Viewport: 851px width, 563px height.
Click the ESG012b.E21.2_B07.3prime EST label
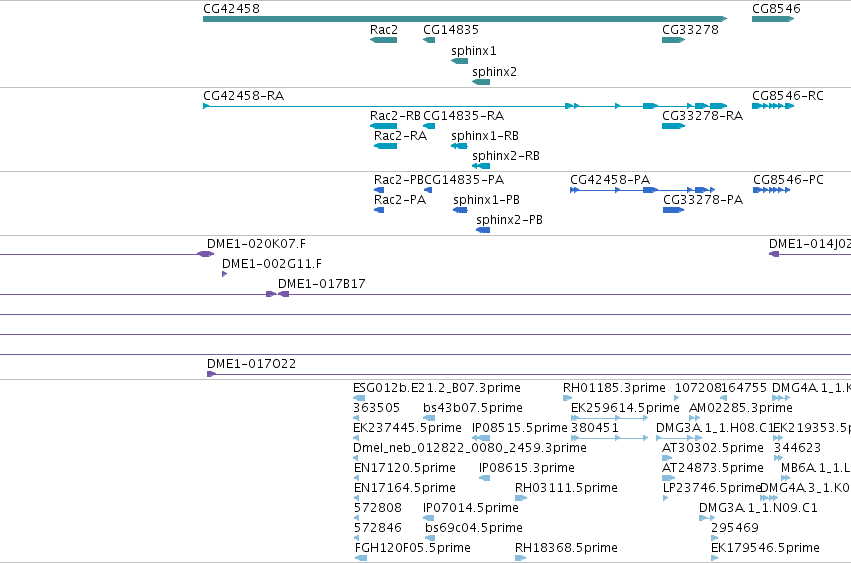437,388
